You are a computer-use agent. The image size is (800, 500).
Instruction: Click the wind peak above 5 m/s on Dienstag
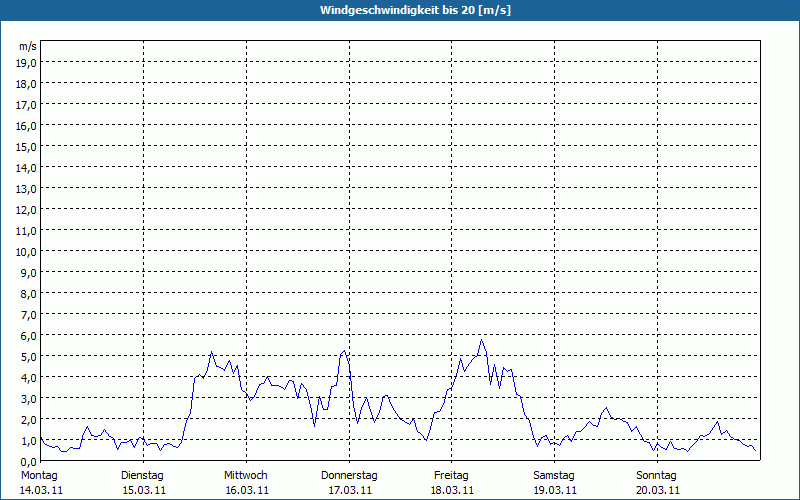coord(212,352)
